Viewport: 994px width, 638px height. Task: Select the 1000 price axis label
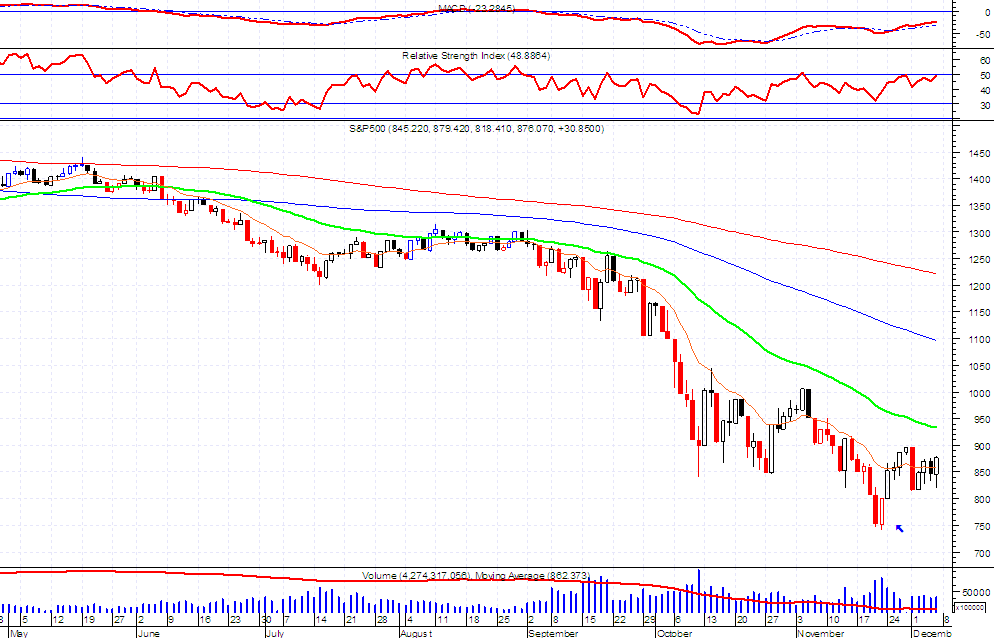pyautogui.click(x=979, y=393)
